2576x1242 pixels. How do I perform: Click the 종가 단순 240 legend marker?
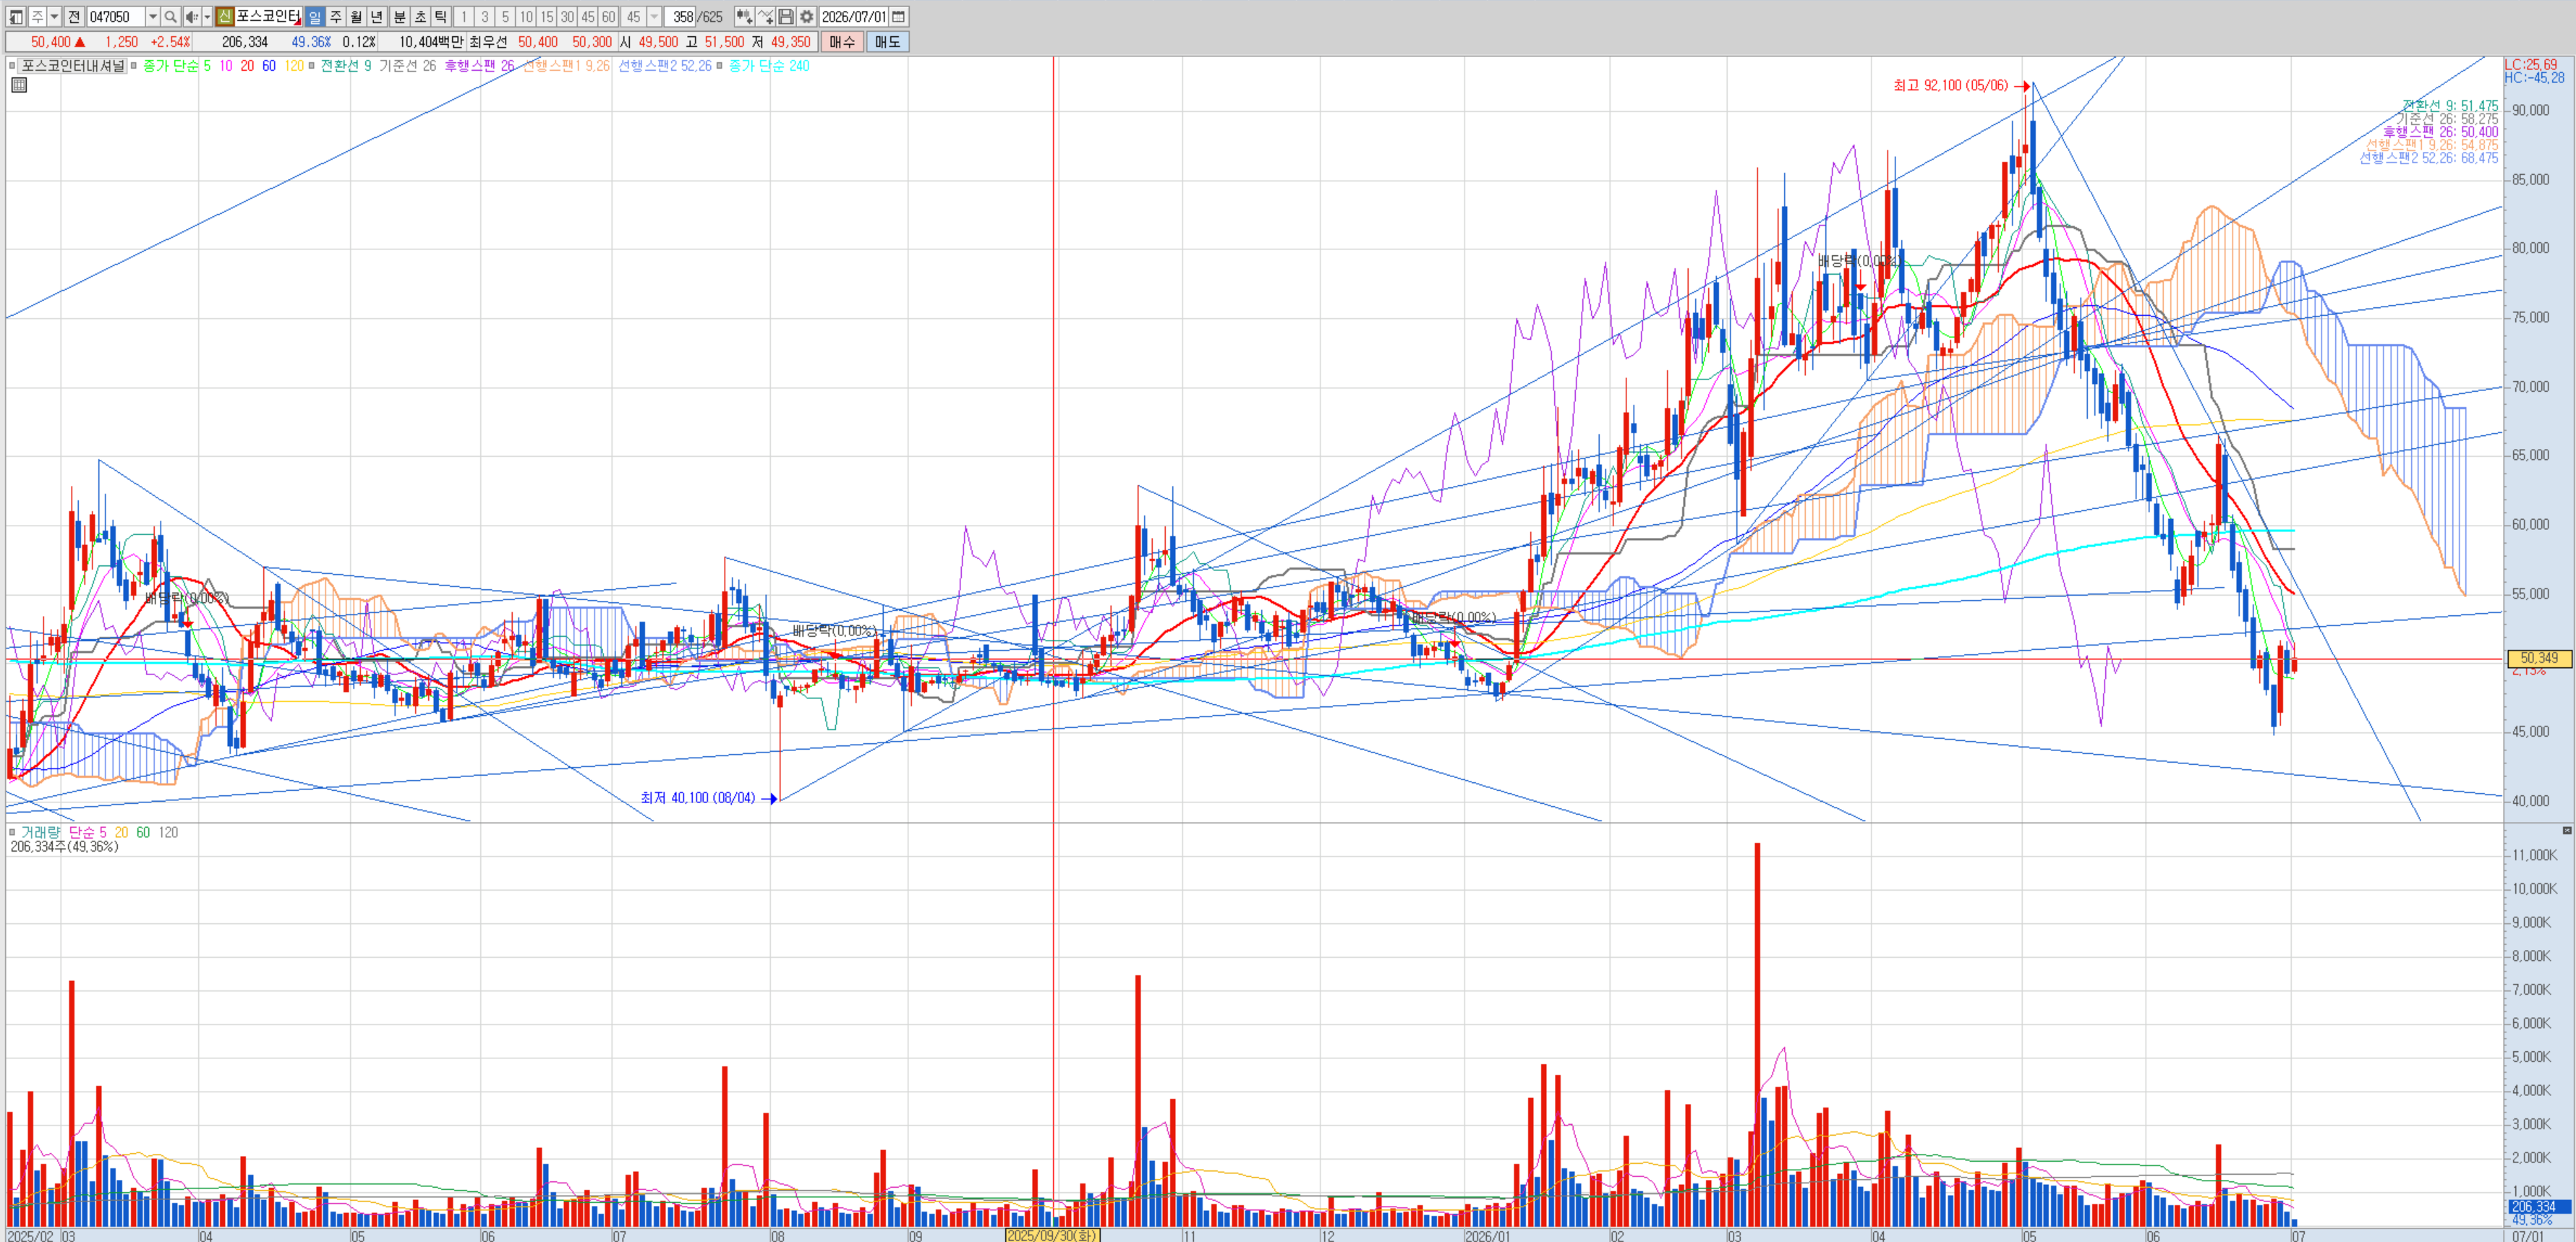tap(720, 66)
